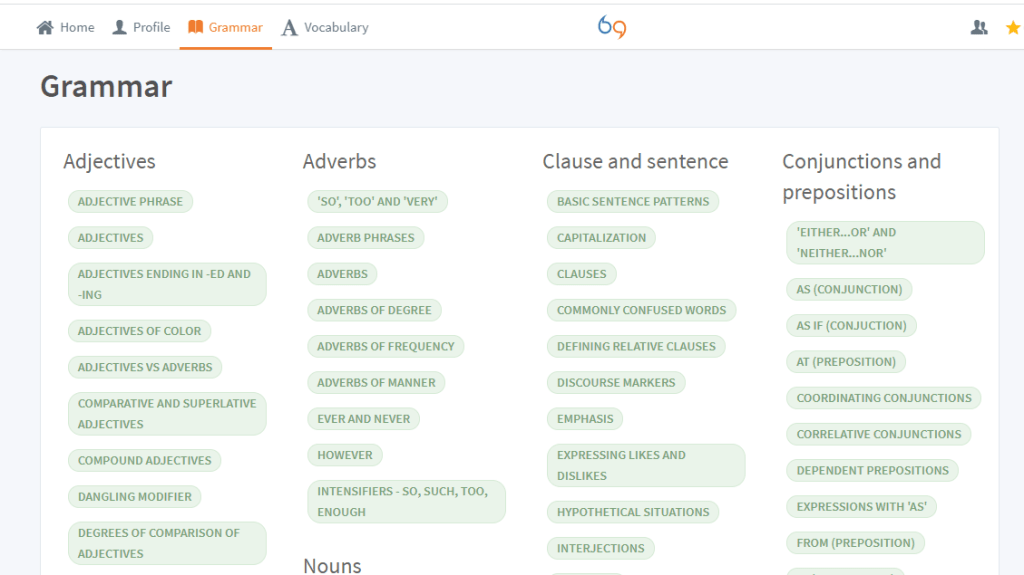This screenshot has height=575, width=1024.
Task: Click the However adverb tag
Action: coord(344,456)
